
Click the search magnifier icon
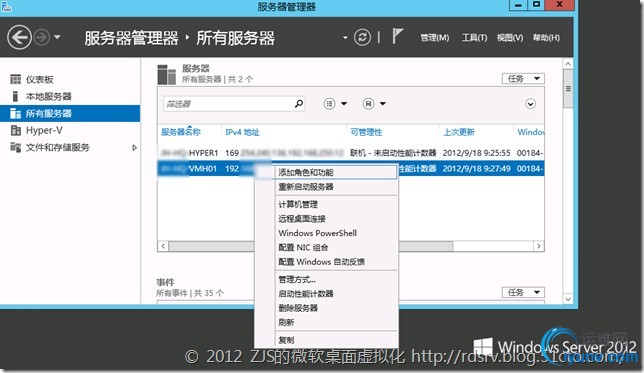coord(299,104)
